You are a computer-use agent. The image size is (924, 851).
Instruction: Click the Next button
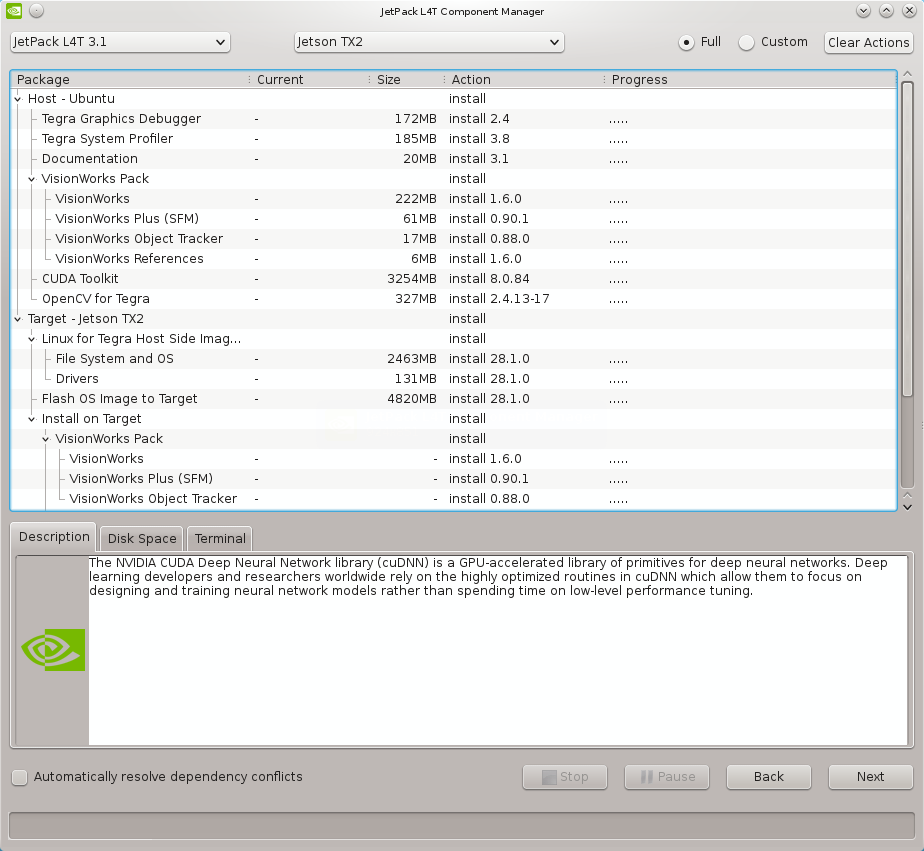[870, 776]
